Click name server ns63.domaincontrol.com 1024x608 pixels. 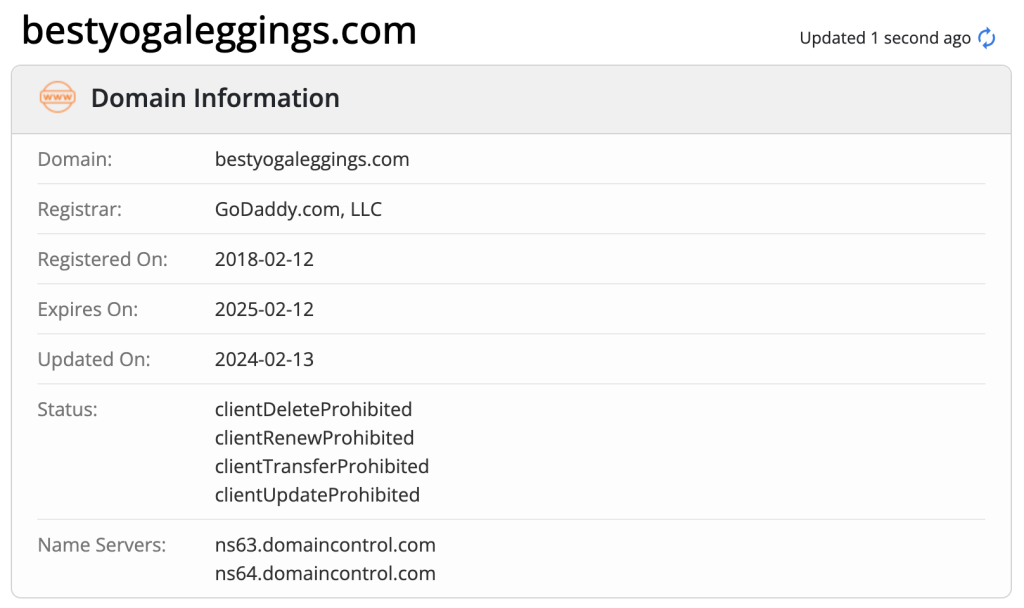(x=325, y=545)
